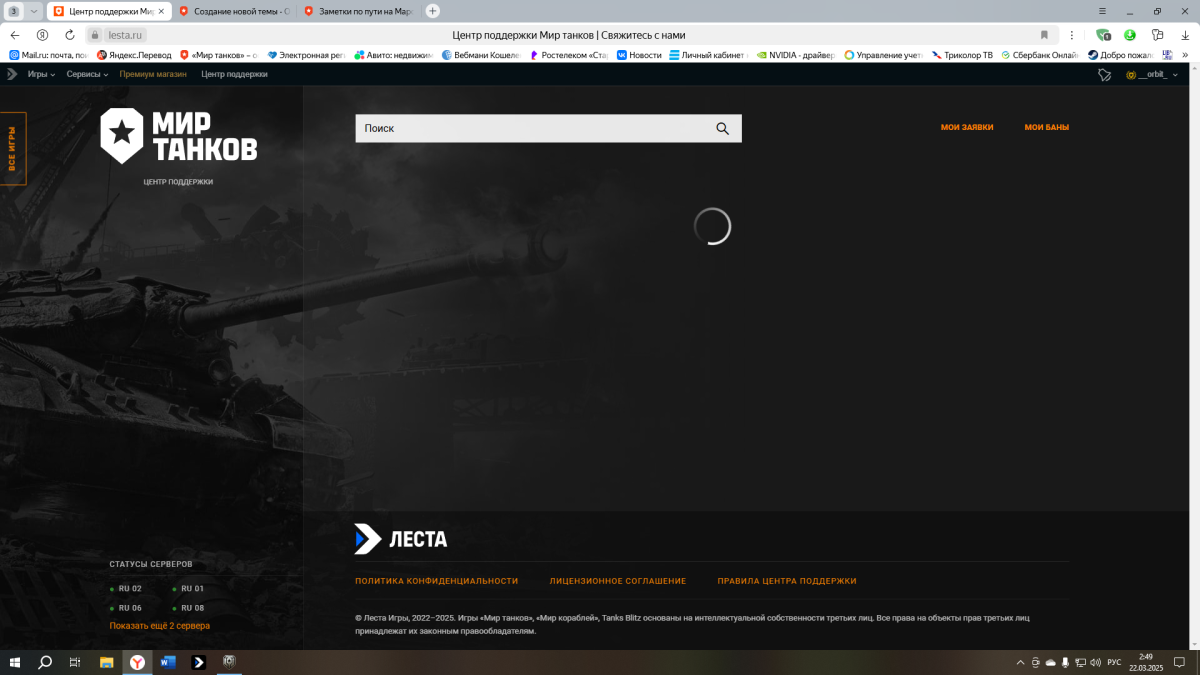Screen dimensions: 1200x675
Task: Reload the page with the refresh icon
Action: 70,34
